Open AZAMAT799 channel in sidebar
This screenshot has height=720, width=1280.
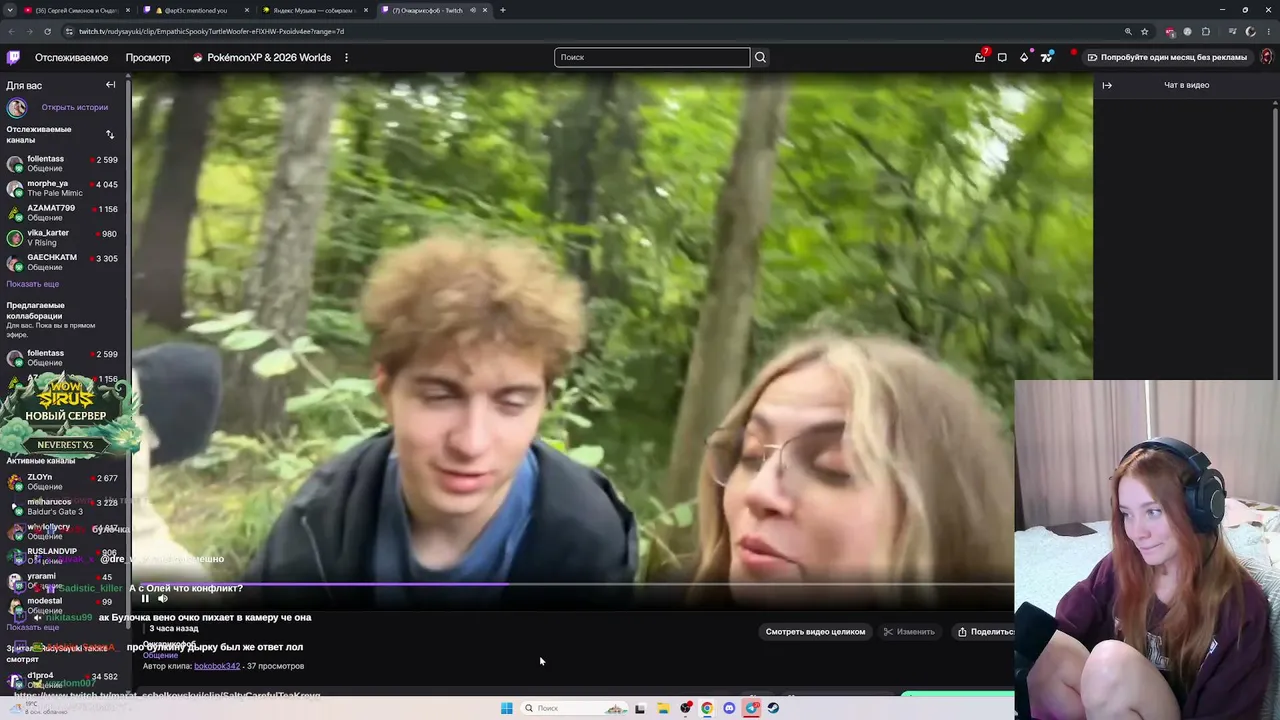click(62, 213)
